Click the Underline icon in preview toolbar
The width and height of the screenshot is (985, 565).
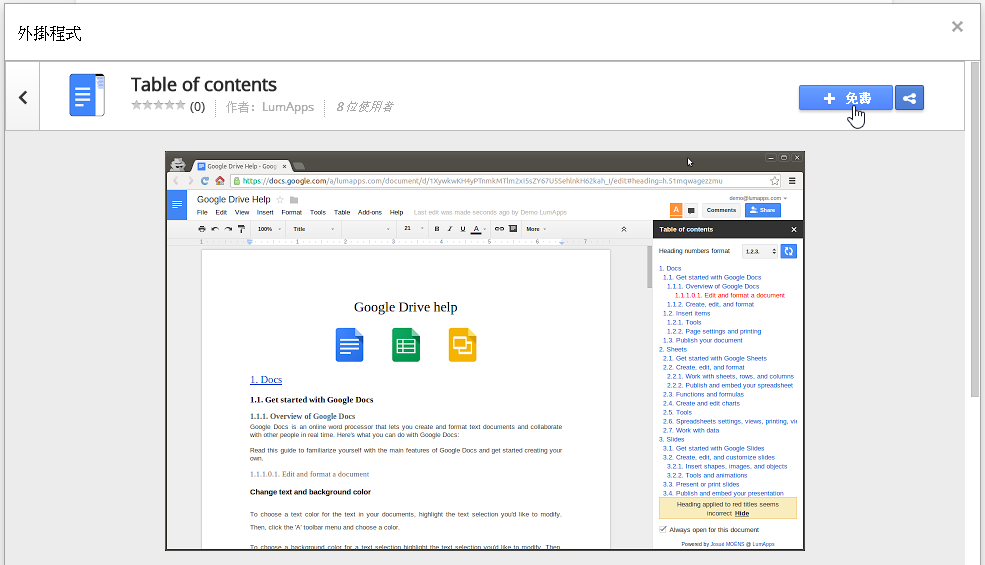[x=463, y=229]
